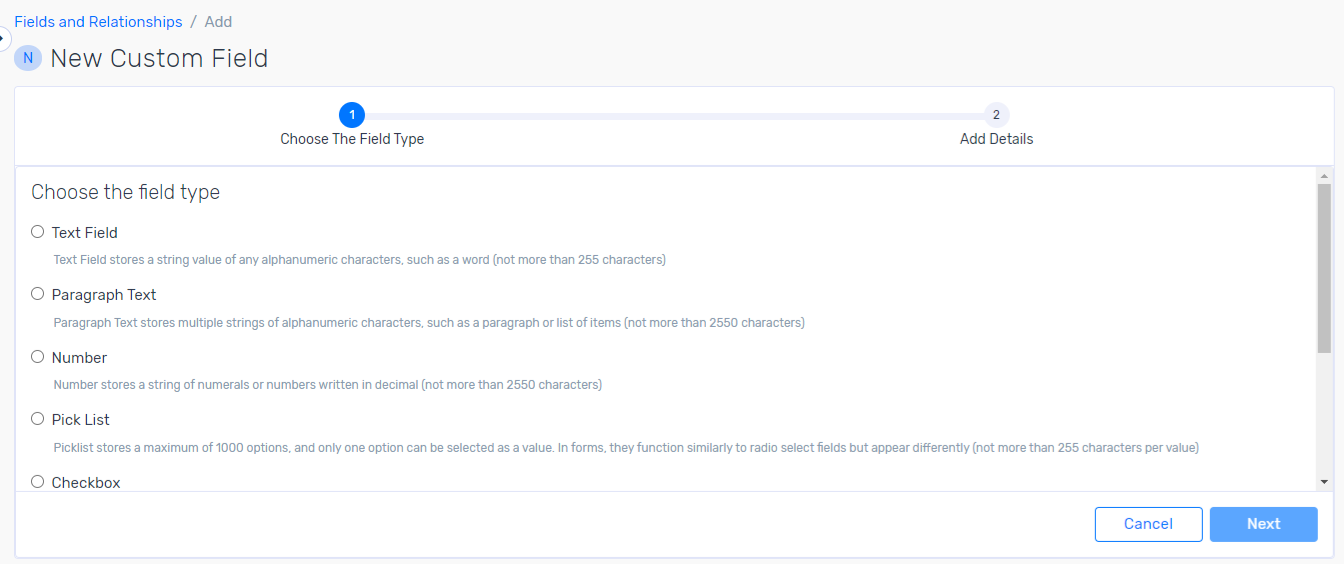Click the Next button
This screenshot has width=1344, height=564.
point(1263,524)
